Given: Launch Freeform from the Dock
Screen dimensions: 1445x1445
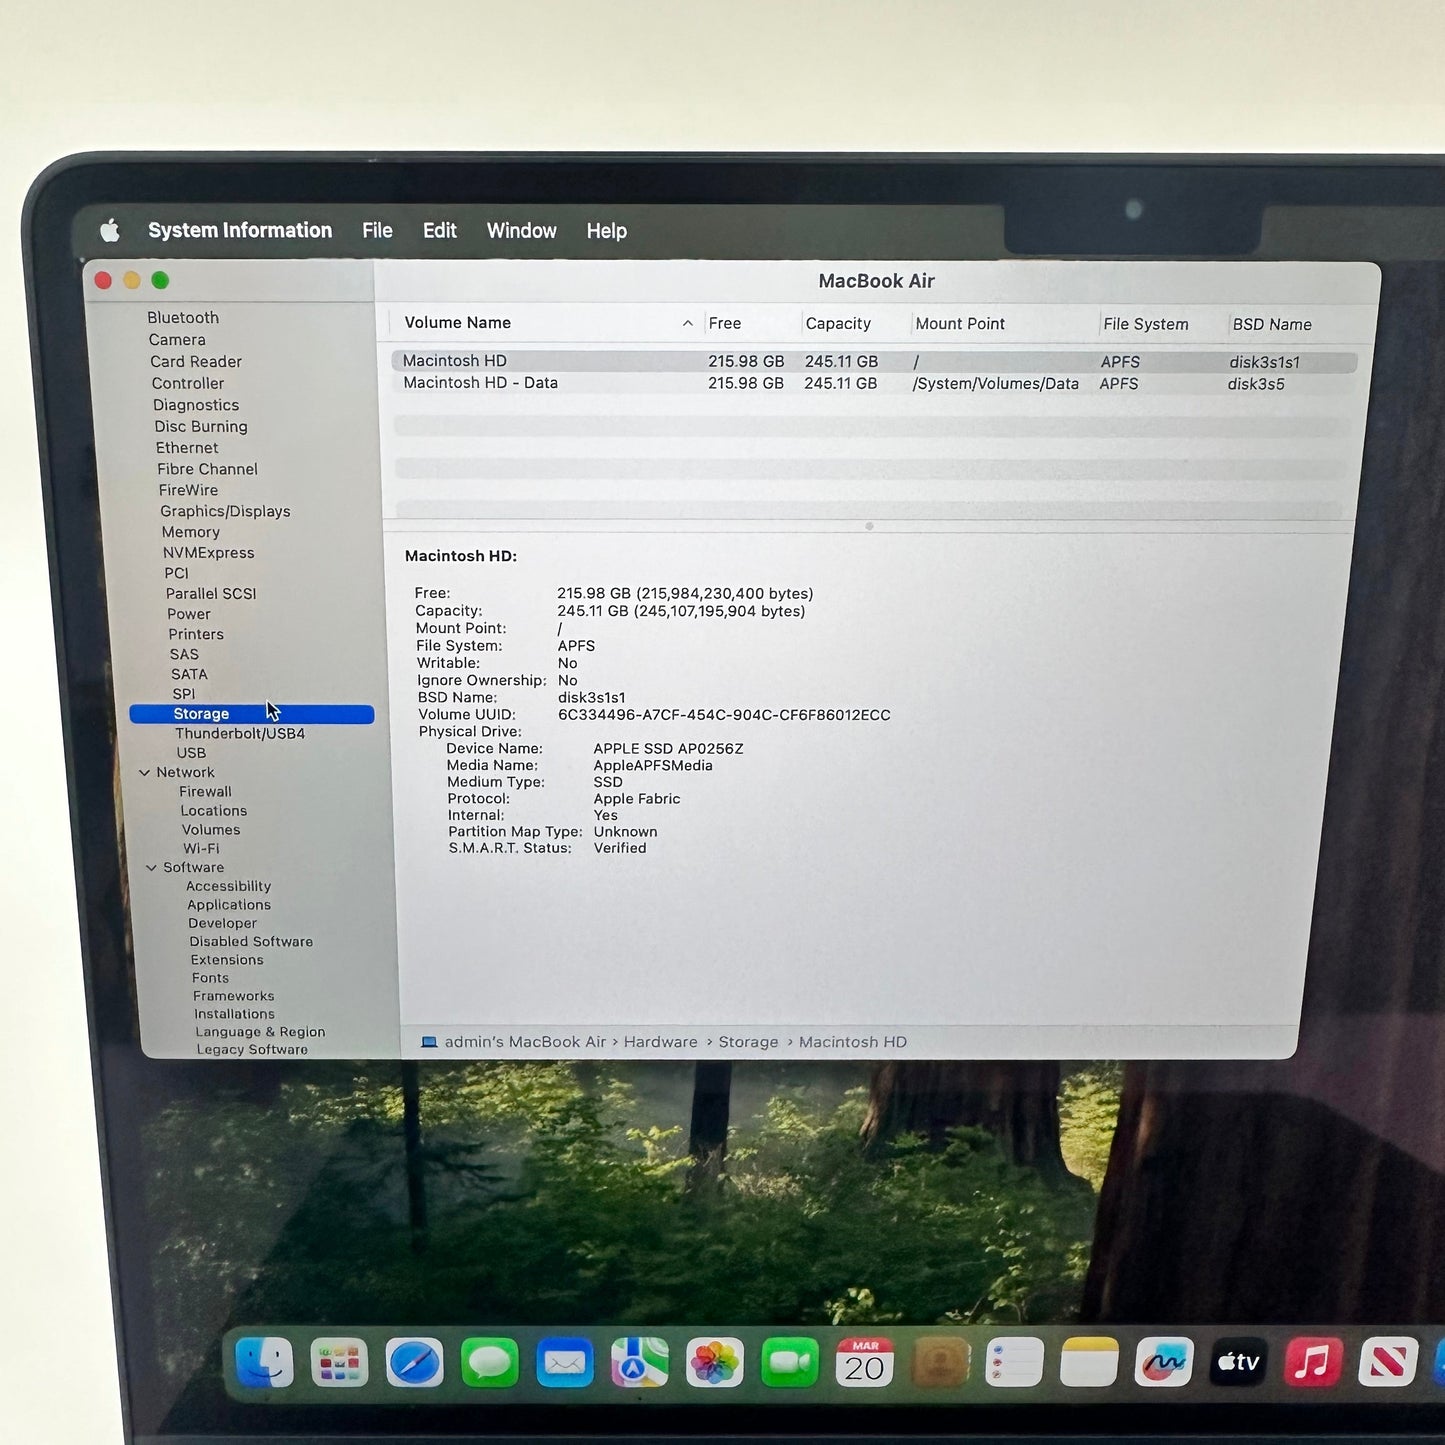Looking at the screenshot, I should click(x=1164, y=1362).
